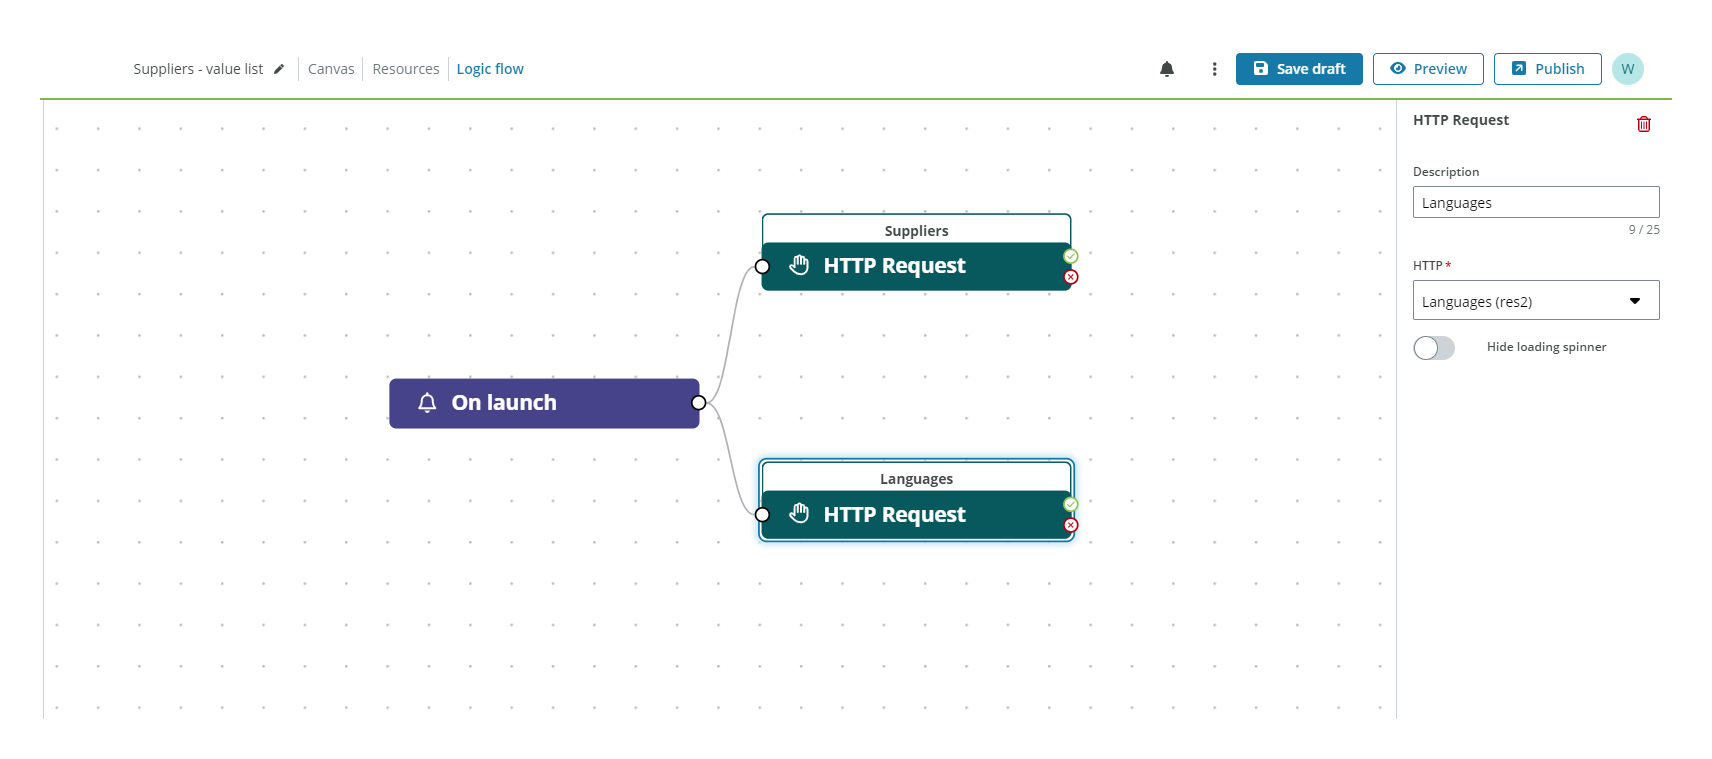Screen dimensions: 1712x759
Task: Open the three-dot more options menu
Action: tap(1214, 69)
